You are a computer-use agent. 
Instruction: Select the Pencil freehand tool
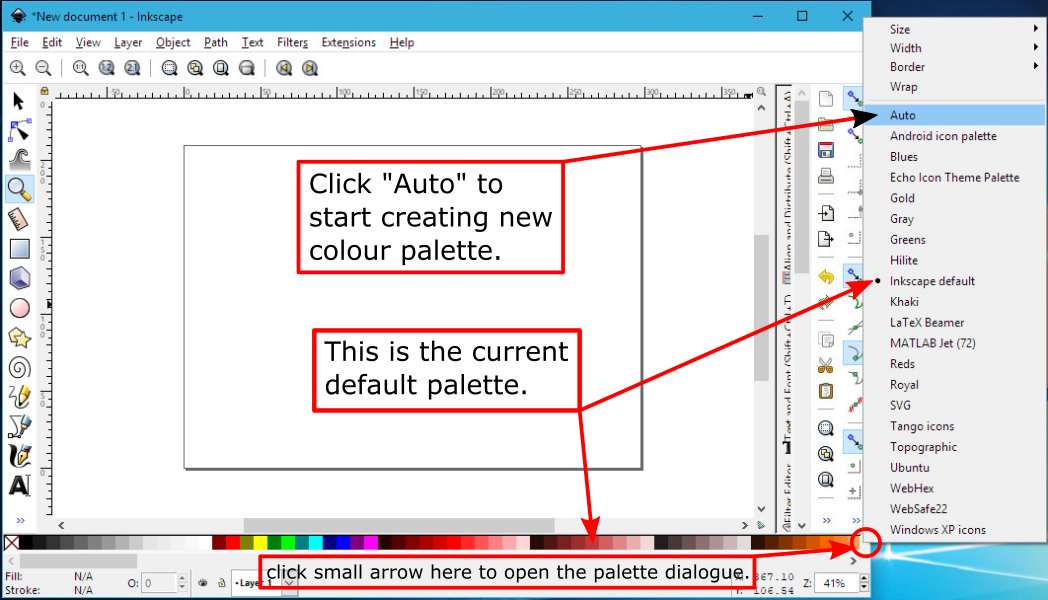coord(19,396)
